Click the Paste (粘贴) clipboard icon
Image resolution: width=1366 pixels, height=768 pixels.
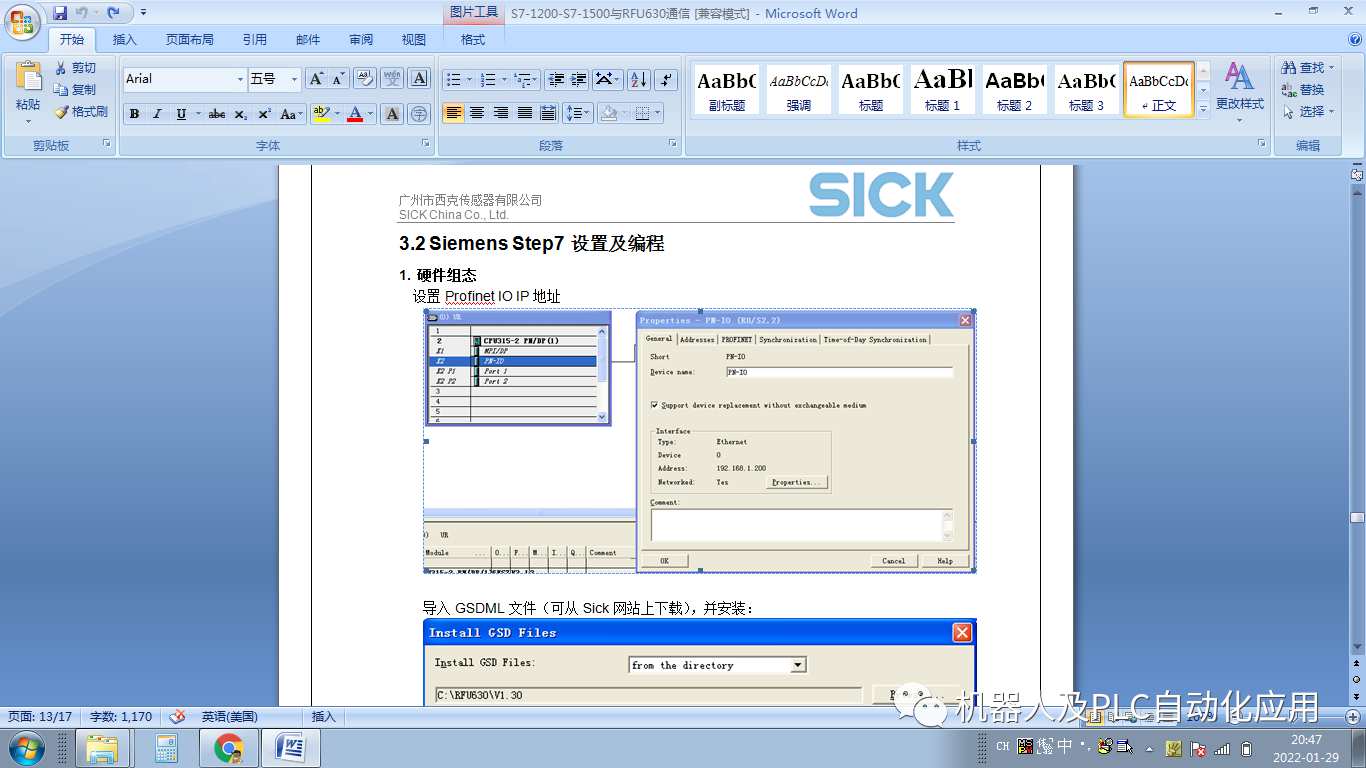coord(28,78)
